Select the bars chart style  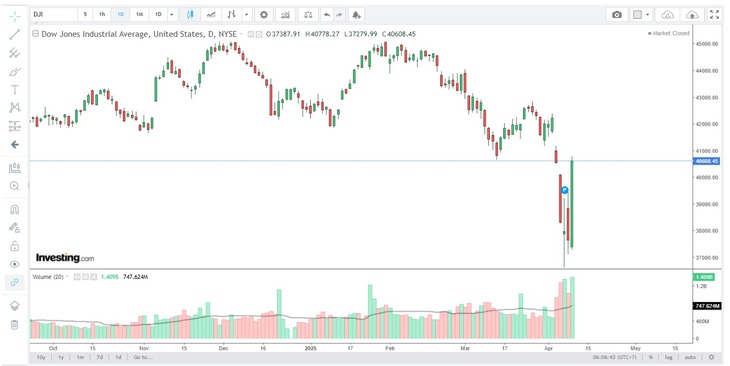231,14
